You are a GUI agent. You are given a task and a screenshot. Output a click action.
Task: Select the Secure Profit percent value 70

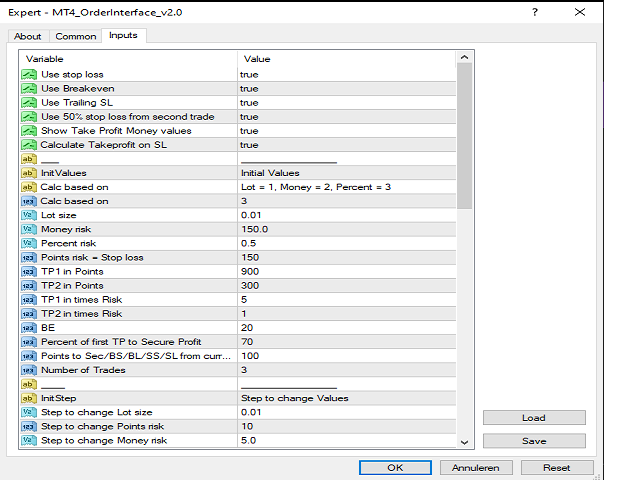(247, 342)
